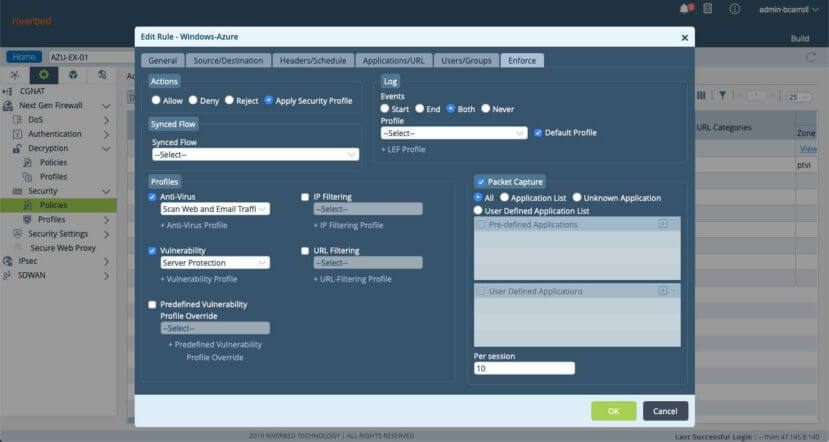Switch to the Enforce tab
Viewport: 829px width, 442px height.
(x=522, y=60)
